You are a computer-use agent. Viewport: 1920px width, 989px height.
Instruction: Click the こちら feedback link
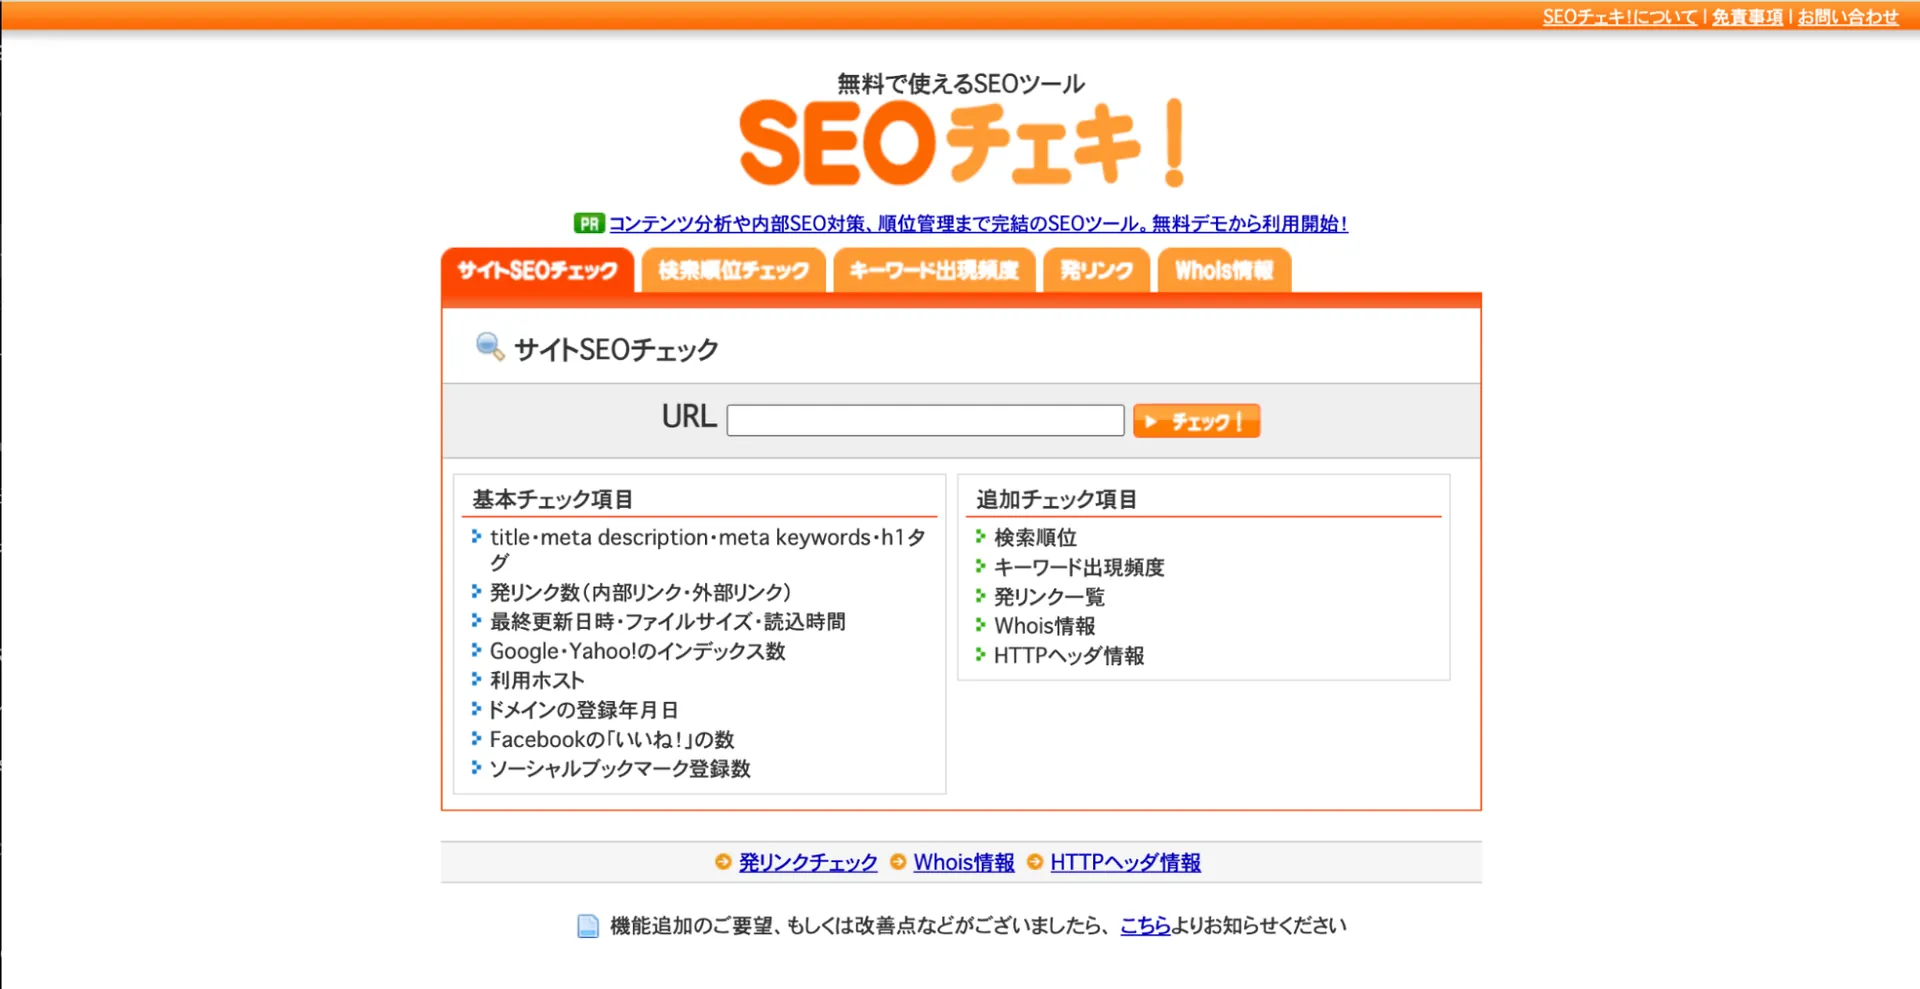[x=1145, y=925]
